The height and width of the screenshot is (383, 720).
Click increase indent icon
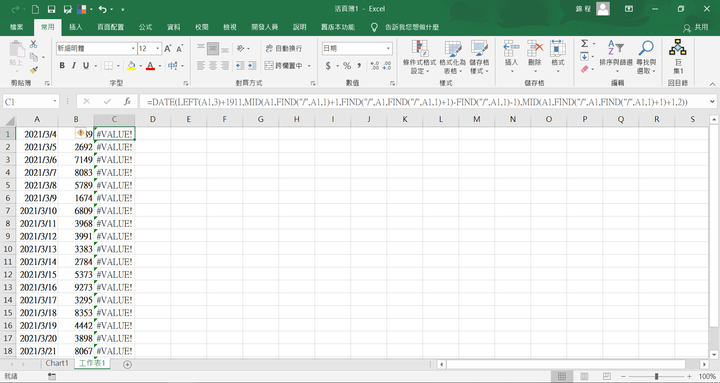coord(252,66)
